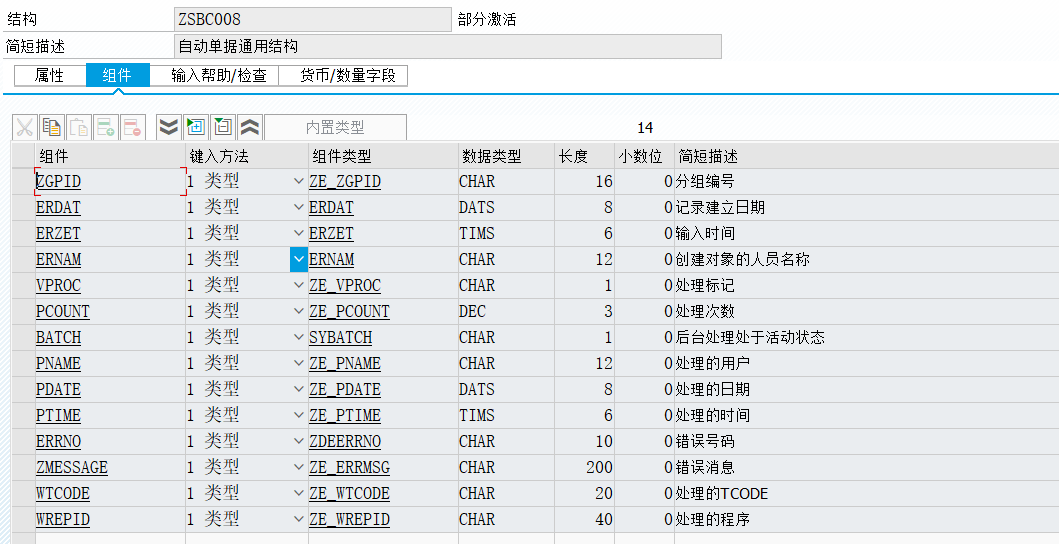Click the Cut scissors icon

[25, 127]
